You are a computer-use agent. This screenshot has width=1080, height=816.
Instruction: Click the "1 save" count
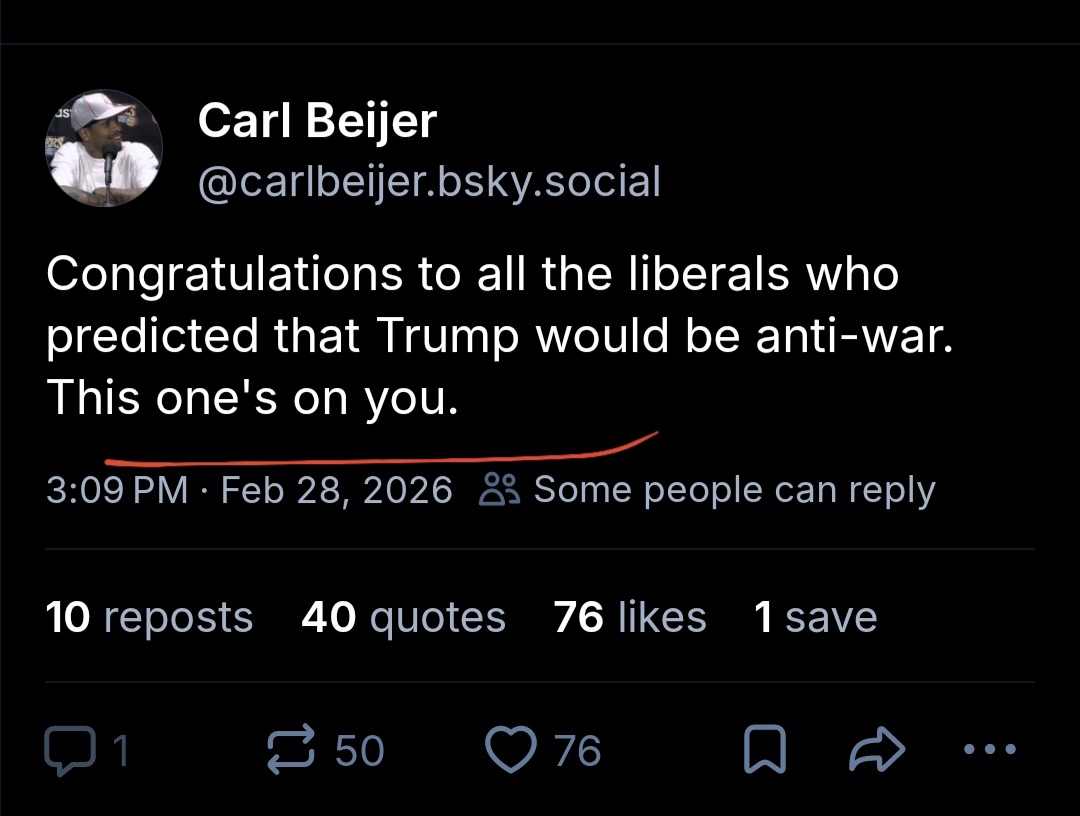815,617
